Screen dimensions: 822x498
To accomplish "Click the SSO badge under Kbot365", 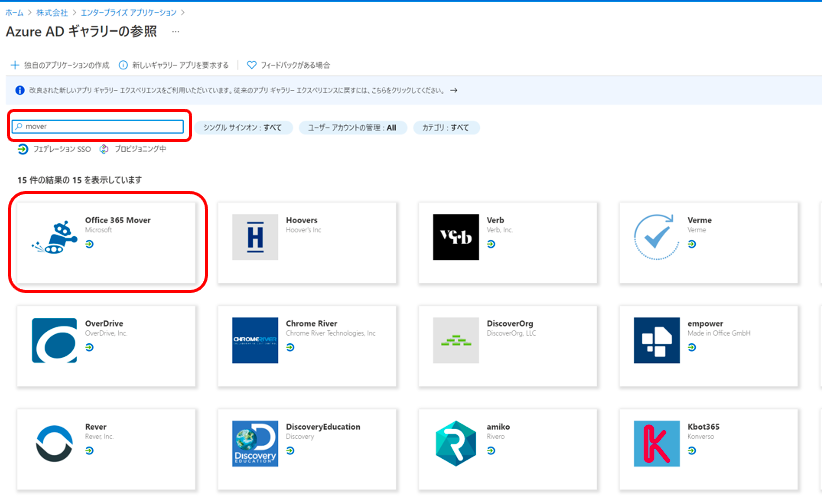I will pyautogui.click(x=692, y=451).
